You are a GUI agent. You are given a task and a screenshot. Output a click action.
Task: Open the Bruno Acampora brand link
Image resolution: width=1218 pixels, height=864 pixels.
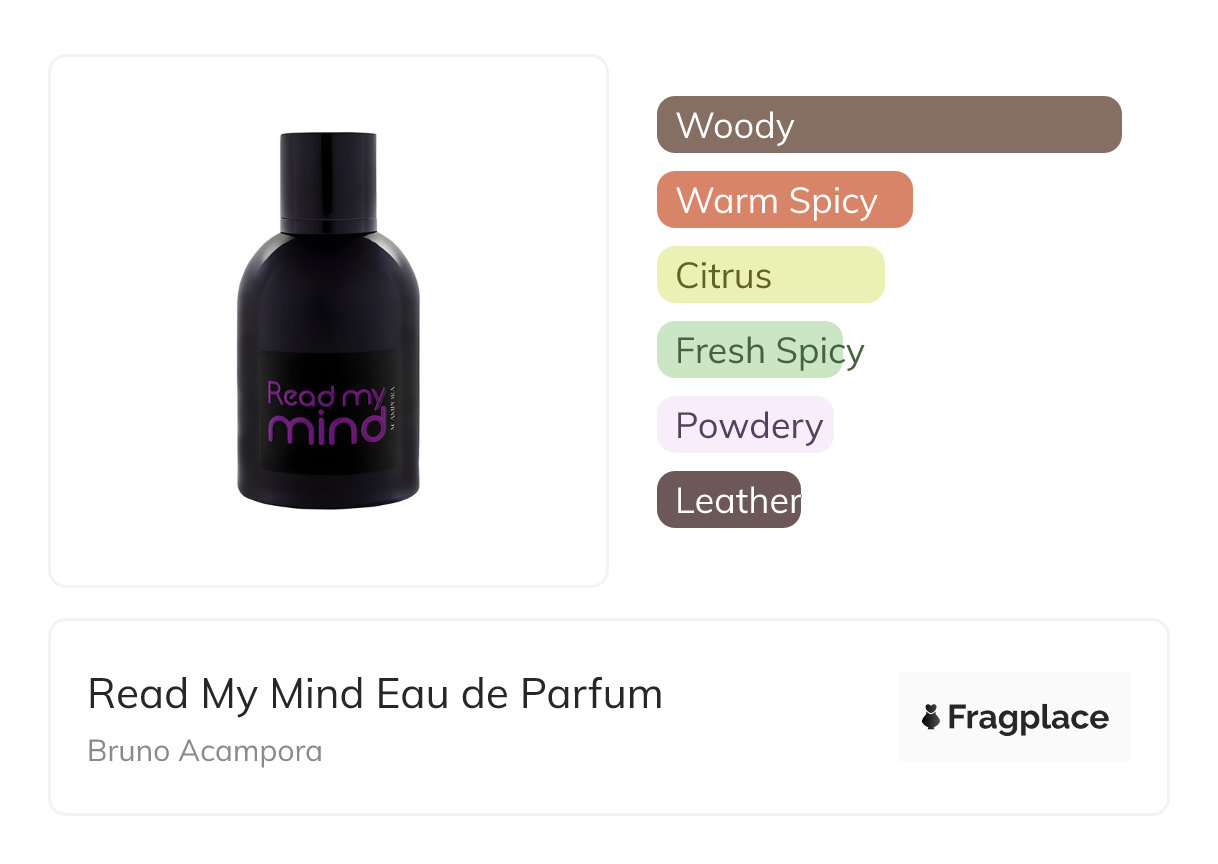tap(205, 751)
